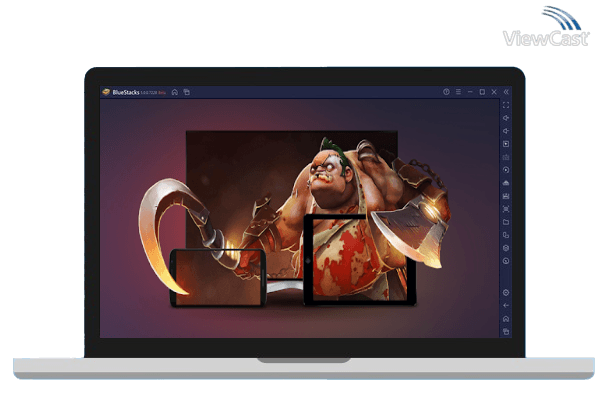
Task: Take a screenshot with the sidebar capture icon
Action: coord(506,209)
